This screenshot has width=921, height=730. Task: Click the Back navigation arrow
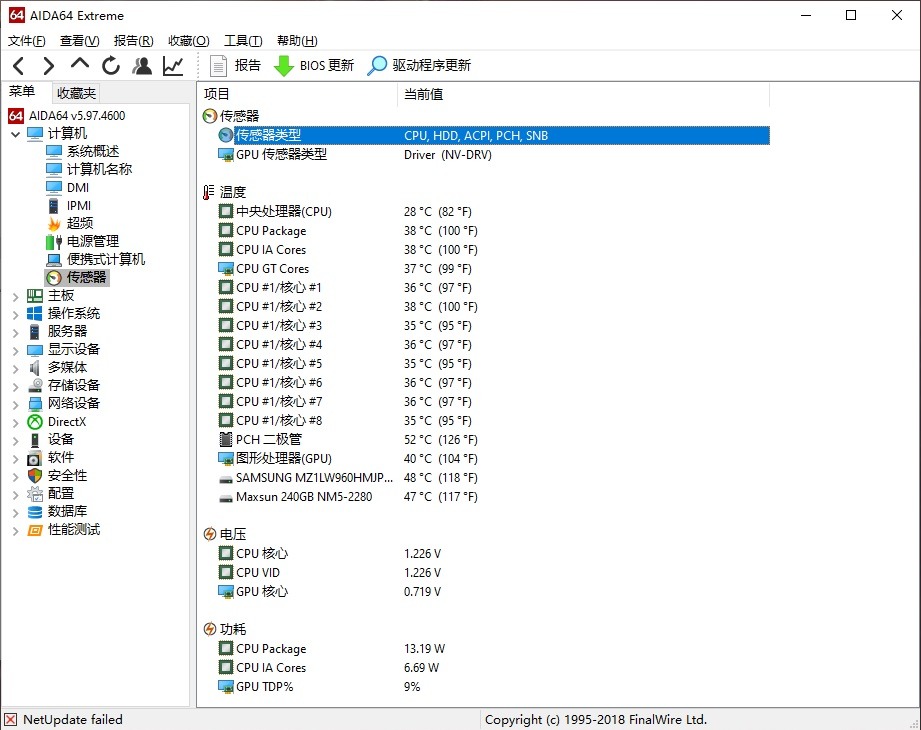[18, 65]
